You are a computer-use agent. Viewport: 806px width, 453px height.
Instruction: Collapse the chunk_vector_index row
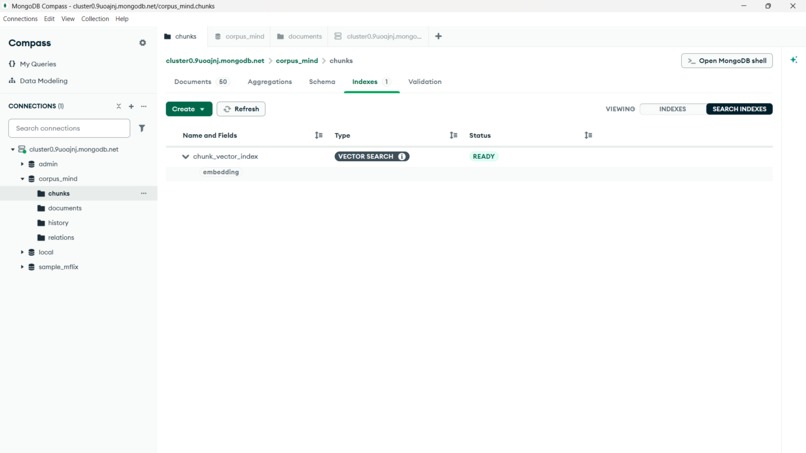(186, 156)
